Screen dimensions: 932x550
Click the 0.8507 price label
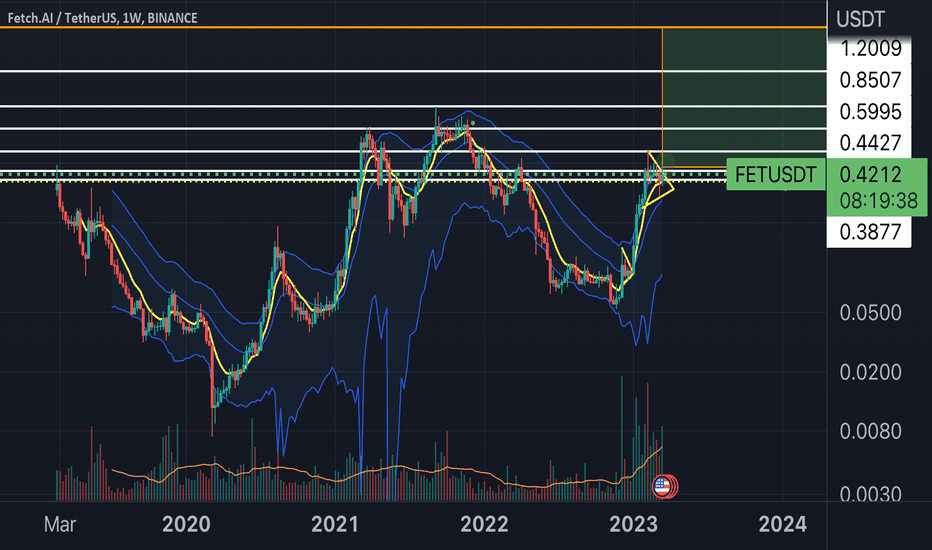tap(870, 80)
